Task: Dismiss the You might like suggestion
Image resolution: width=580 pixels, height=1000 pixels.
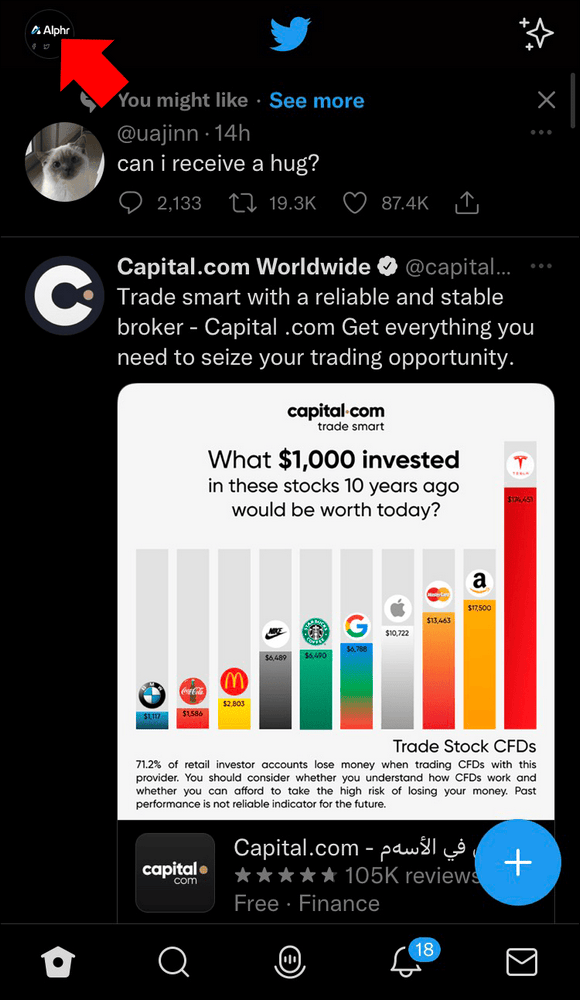Action: click(545, 100)
